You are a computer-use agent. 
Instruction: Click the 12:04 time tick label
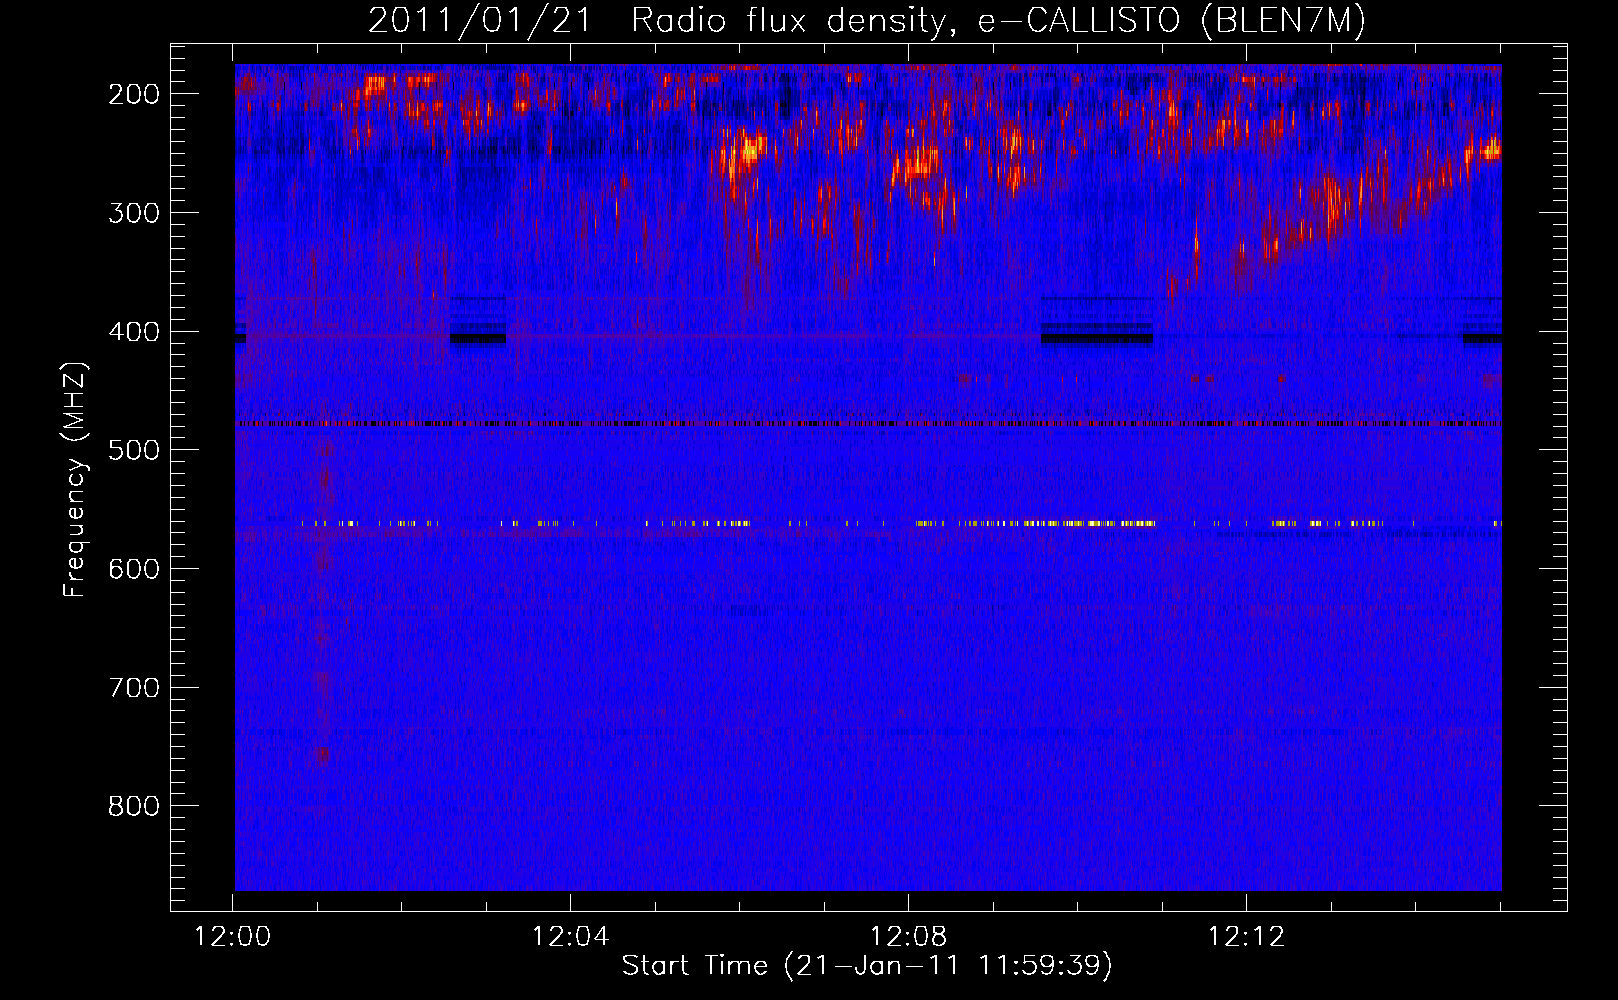point(570,937)
